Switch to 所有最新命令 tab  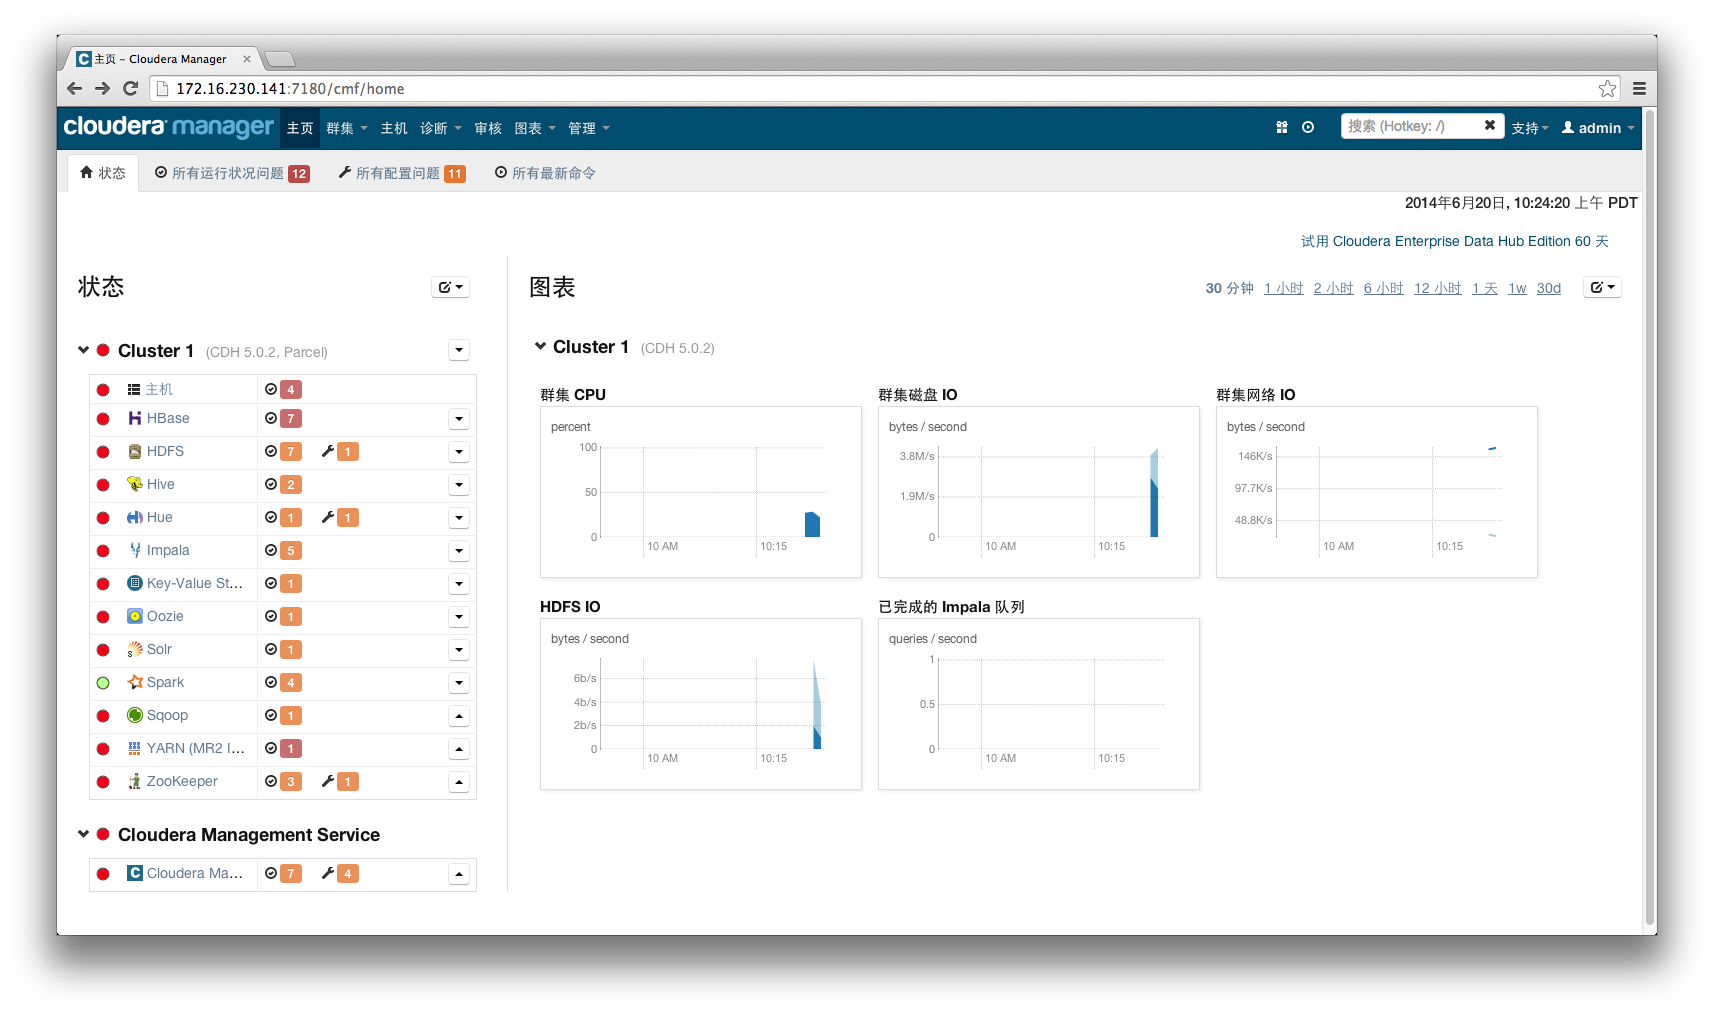(x=545, y=173)
